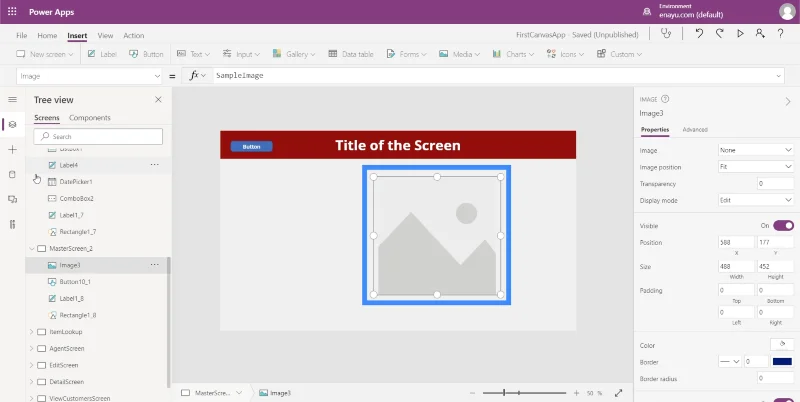Toggle the Visible switch off
This screenshot has width=800, height=402.
[x=783, y=225]
